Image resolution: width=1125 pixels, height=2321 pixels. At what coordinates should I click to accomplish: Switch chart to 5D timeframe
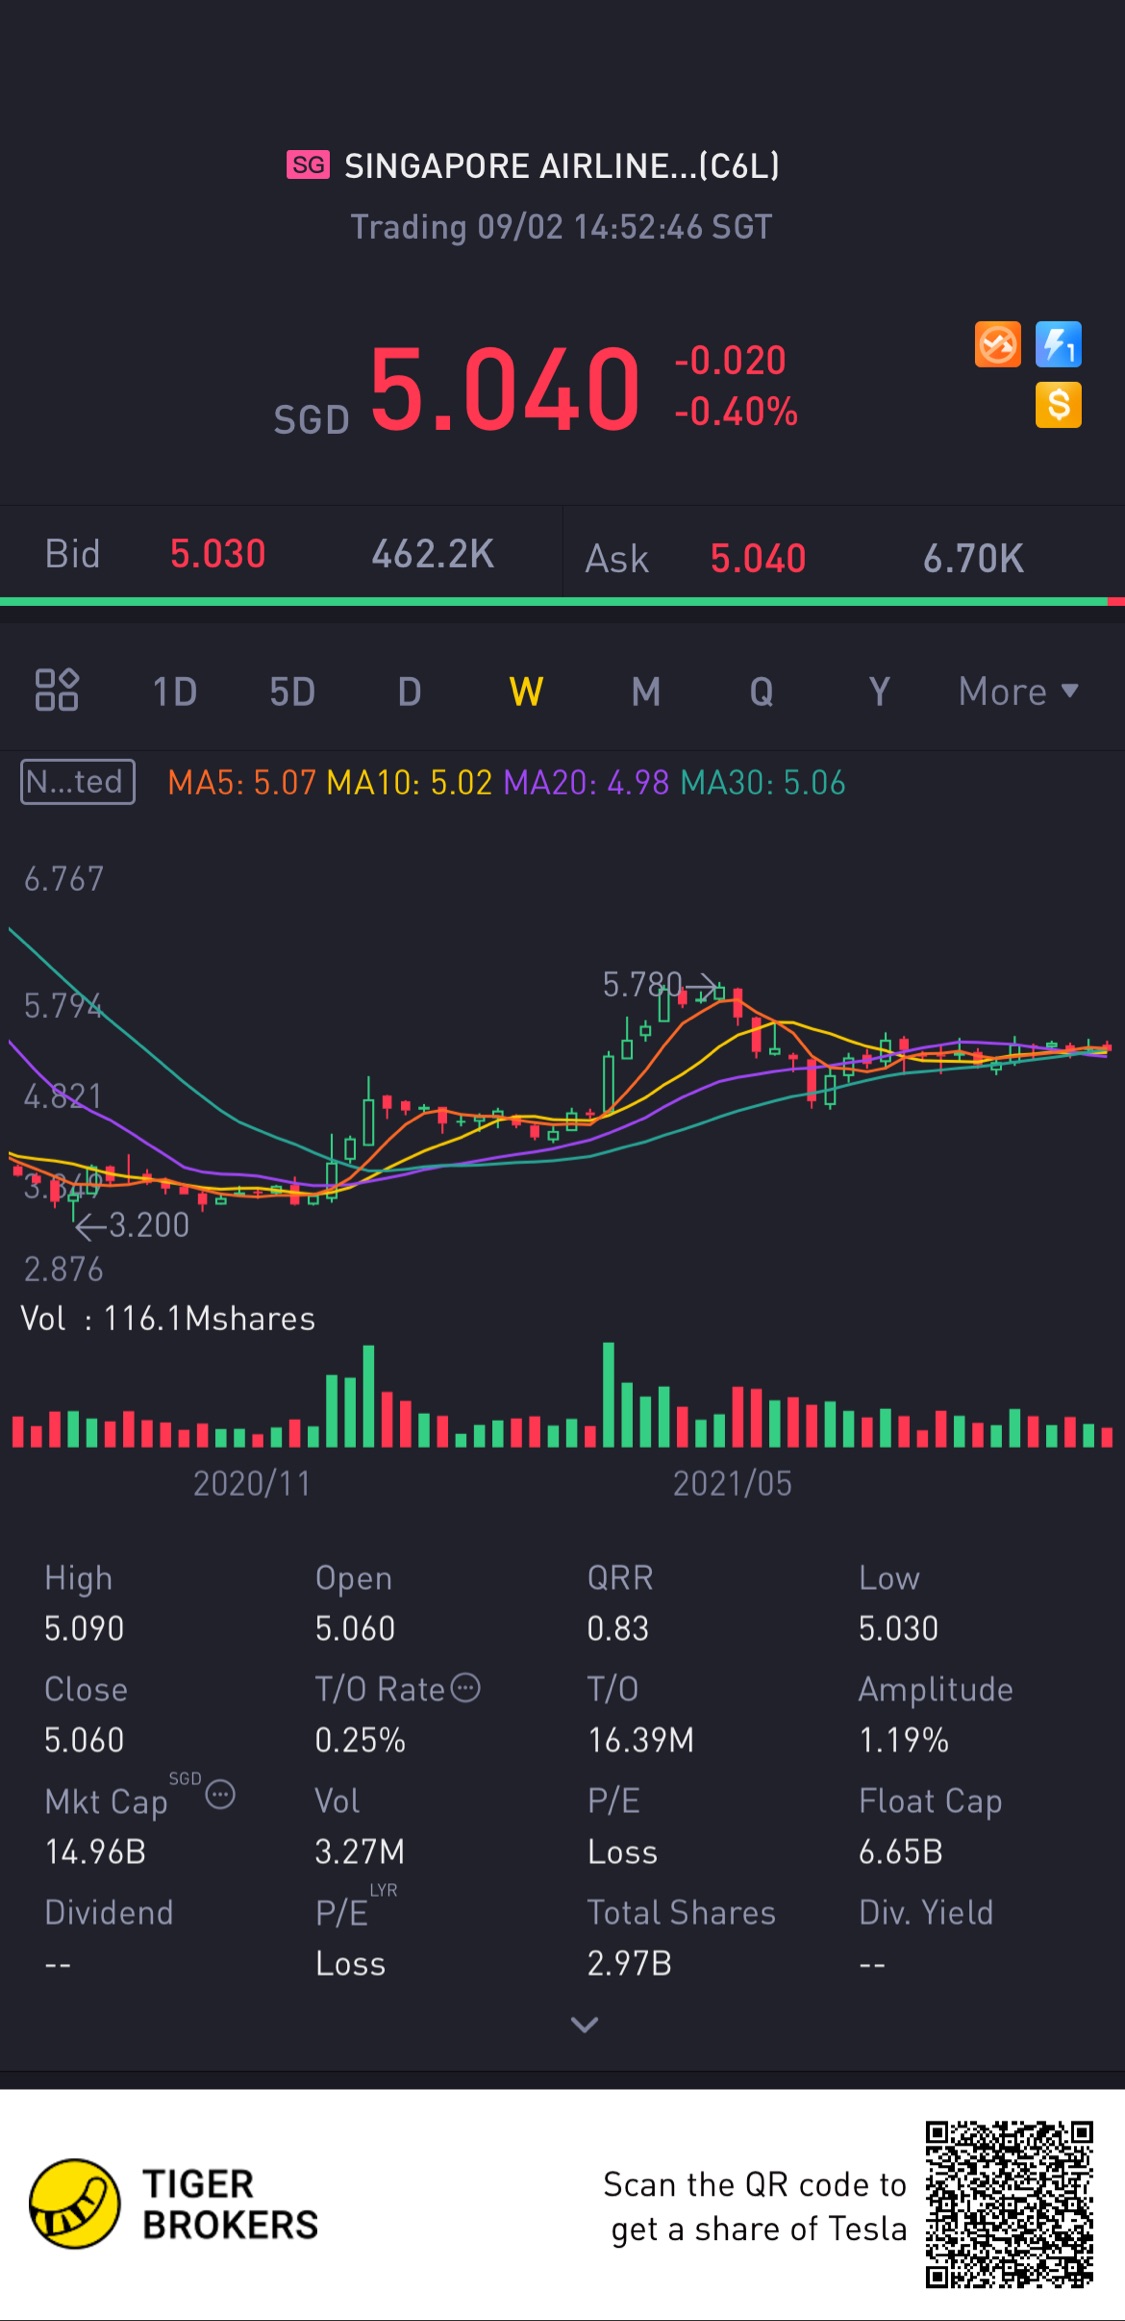tap(292, 691)
